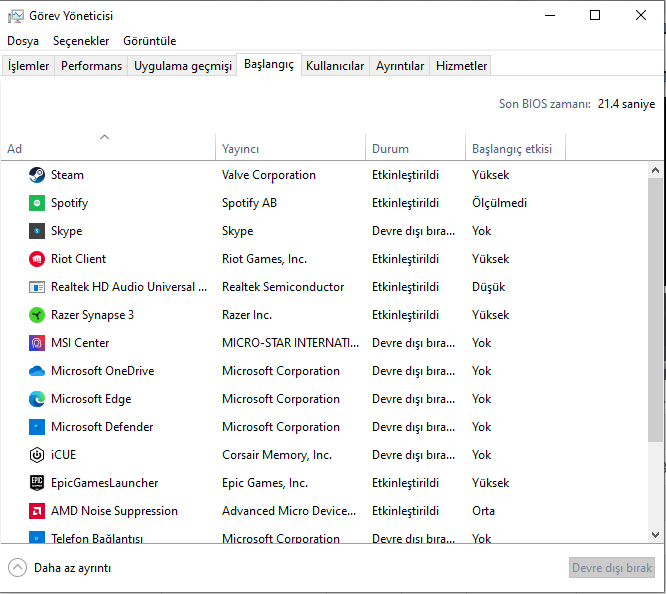Image resolution: width=666 pixels, height=594 pixels.
Task: Click the scrollbar up arrow
Action: click(655, 170)
